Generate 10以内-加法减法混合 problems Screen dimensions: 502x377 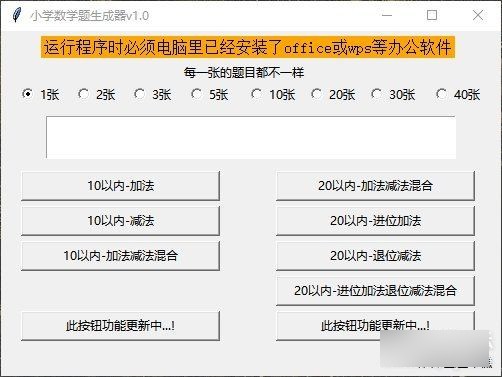tap(120, 256)
